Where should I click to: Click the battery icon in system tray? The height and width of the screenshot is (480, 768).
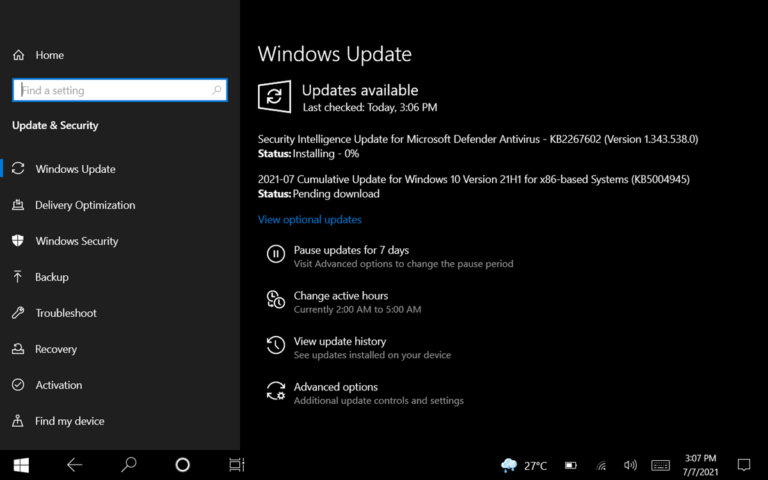[571, 465]
